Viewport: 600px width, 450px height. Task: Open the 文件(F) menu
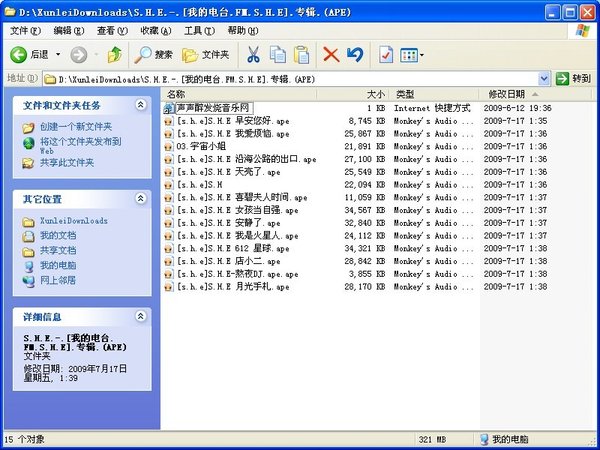click(25, 31)
